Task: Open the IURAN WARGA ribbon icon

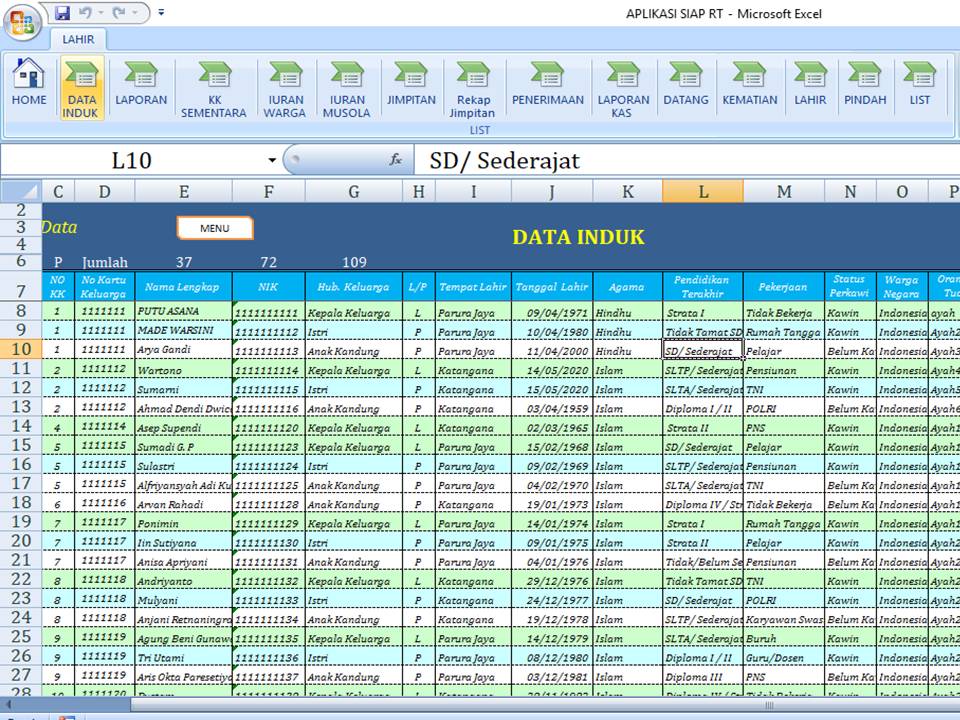Action: pyautogui.click(x=285, y=88)
